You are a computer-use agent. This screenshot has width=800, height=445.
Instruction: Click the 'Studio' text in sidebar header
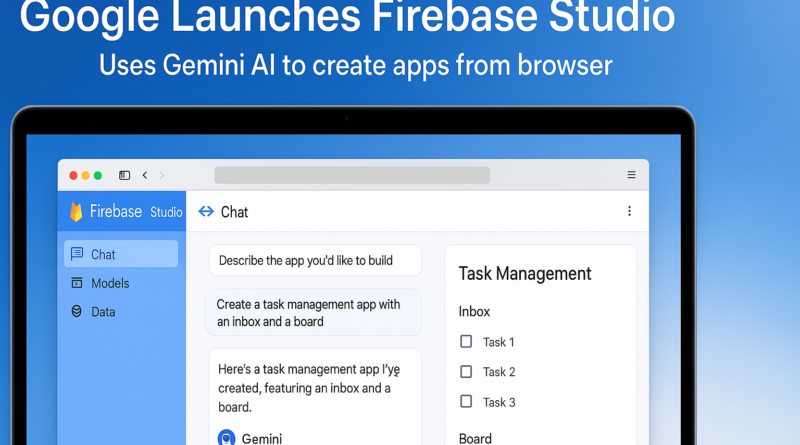tap(166, 212)
